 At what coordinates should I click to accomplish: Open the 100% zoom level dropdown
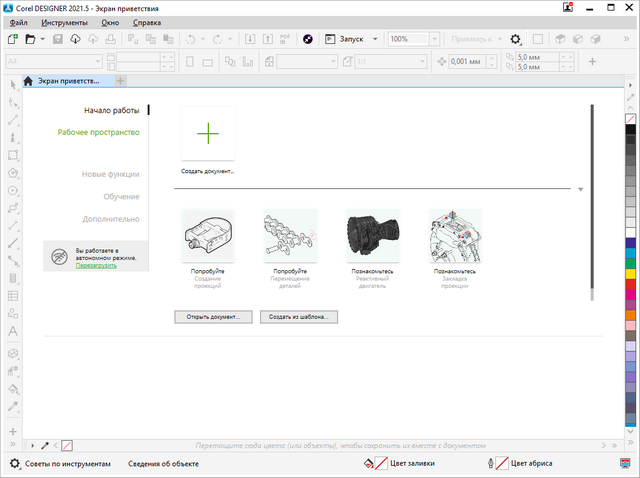click(x=434, y=39)
